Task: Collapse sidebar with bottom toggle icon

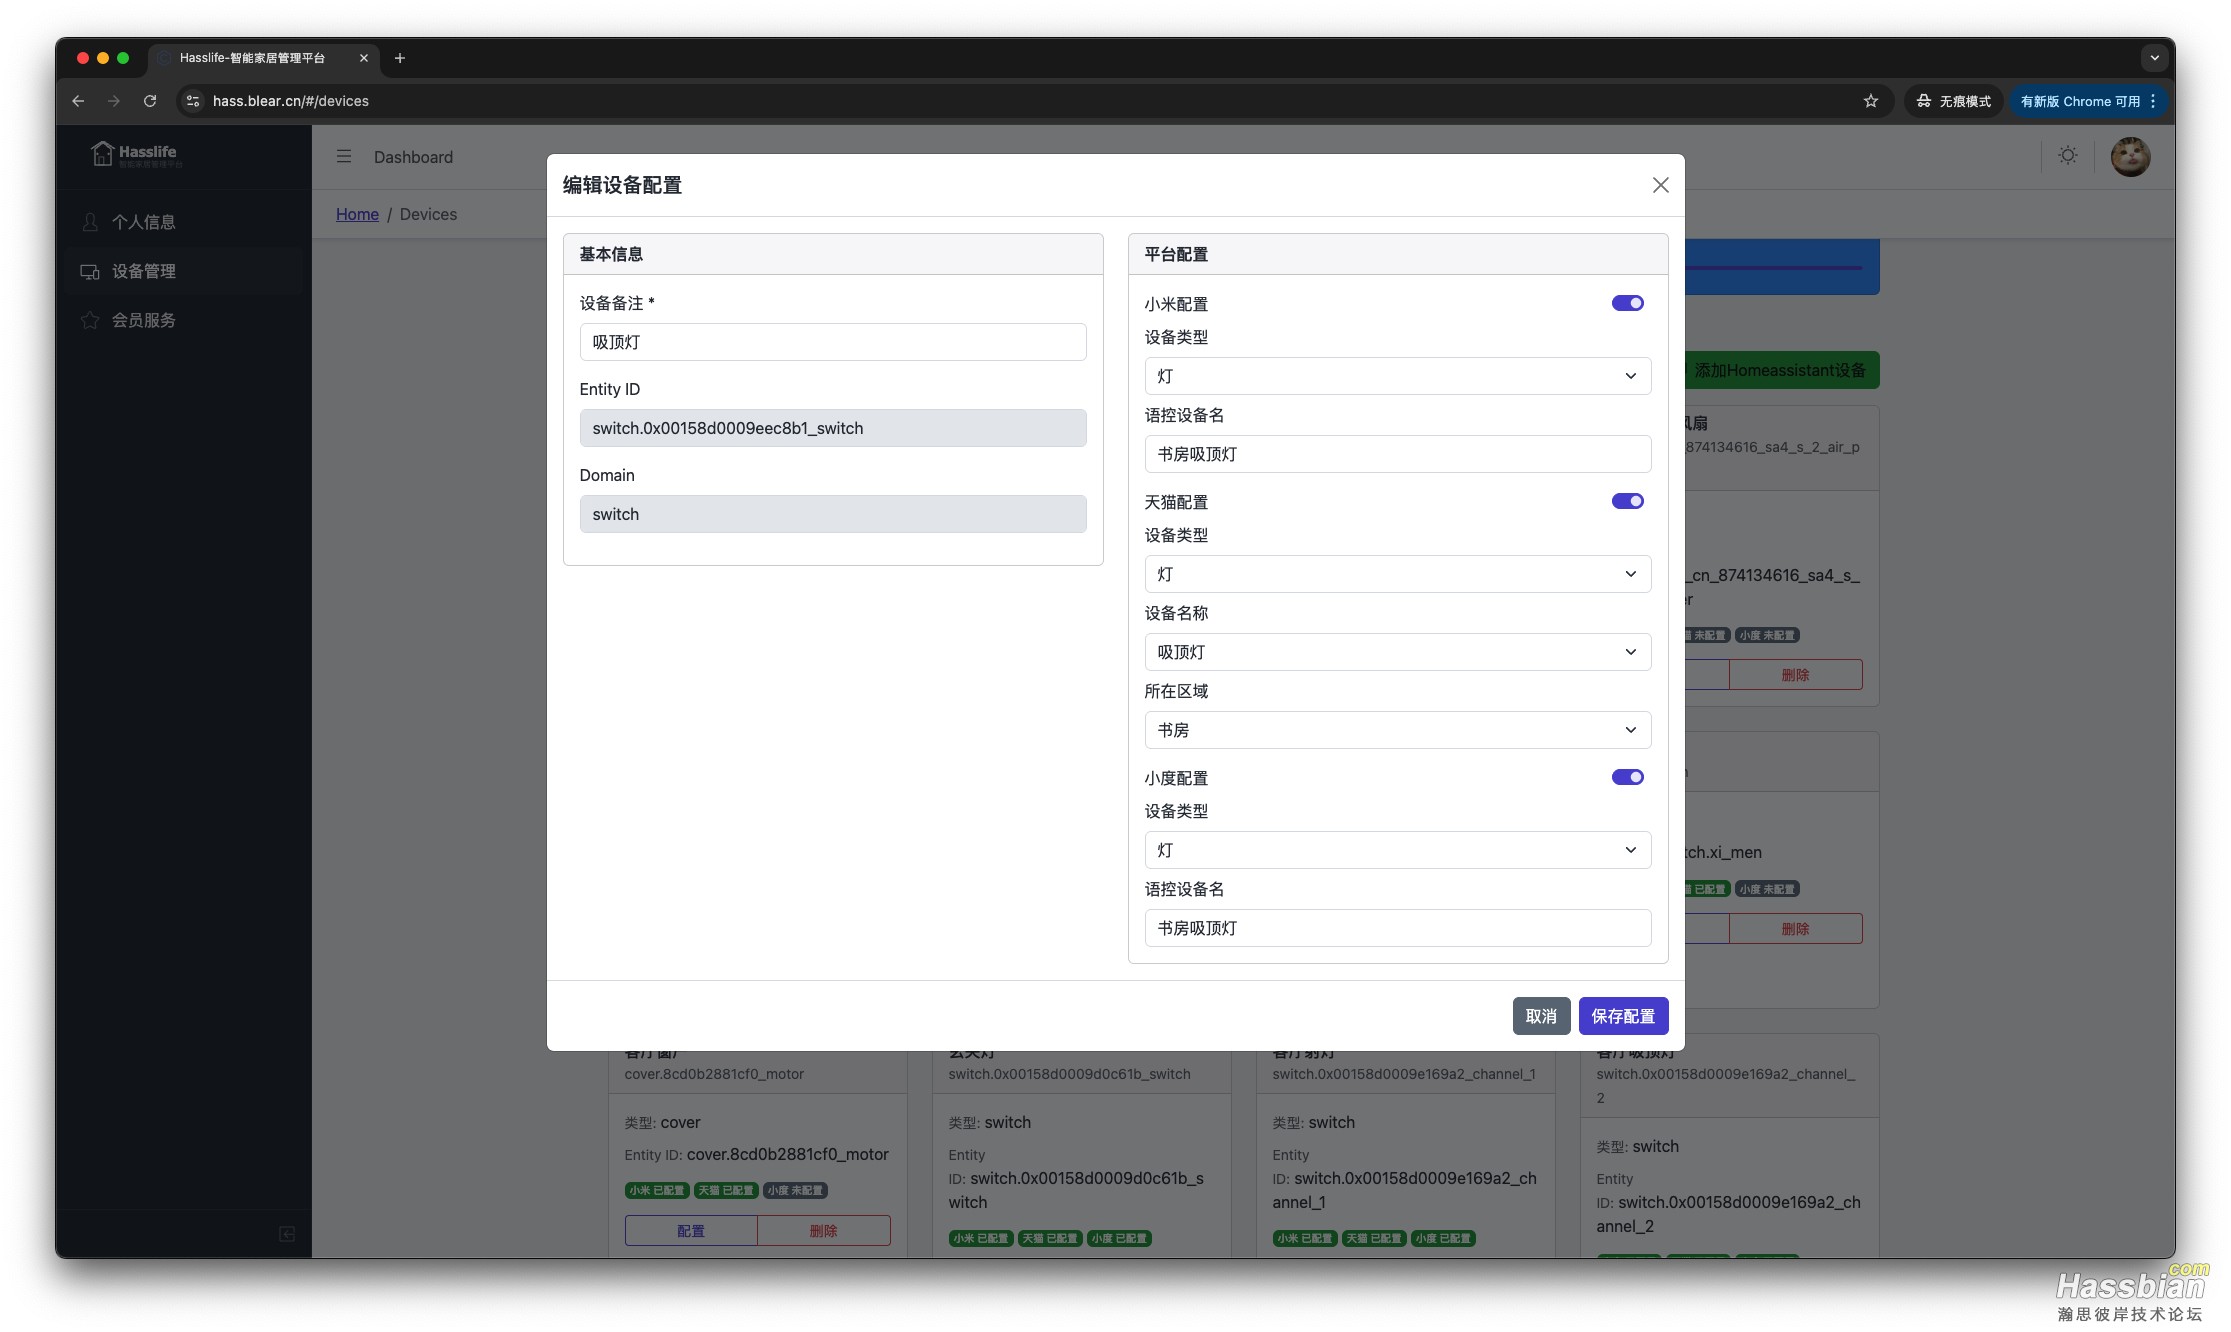Action: pos(287,1234)
